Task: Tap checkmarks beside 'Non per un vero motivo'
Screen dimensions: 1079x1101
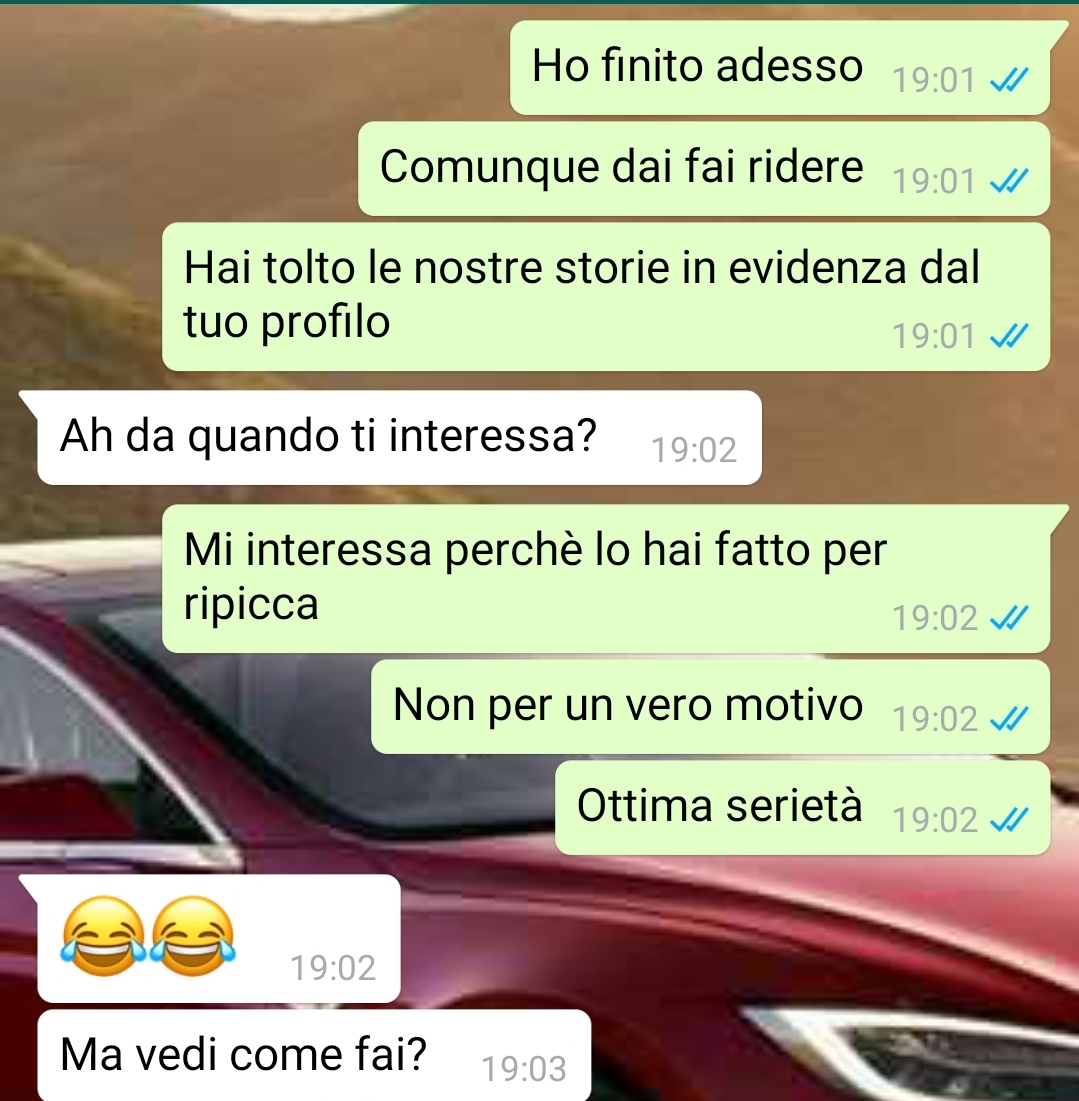Action: [1009, 719]
